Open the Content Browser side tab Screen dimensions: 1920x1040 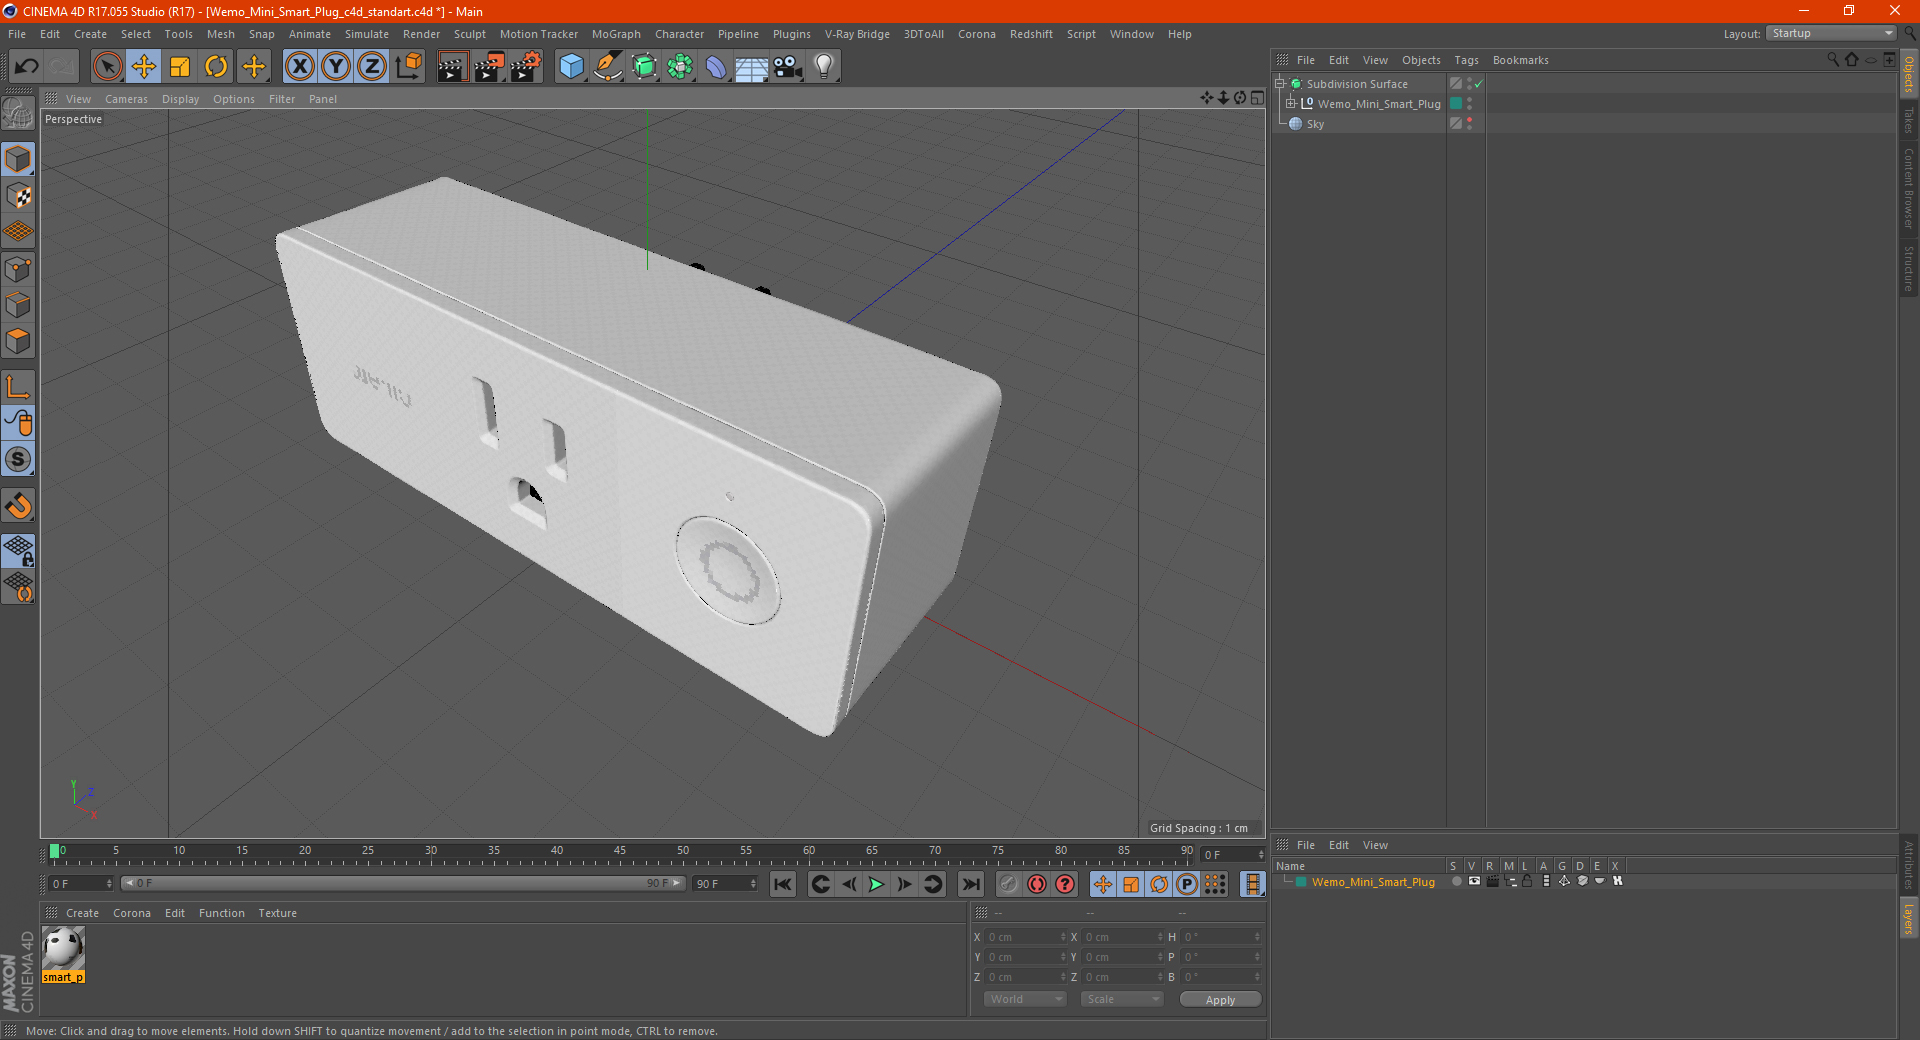pos(1908,188)
